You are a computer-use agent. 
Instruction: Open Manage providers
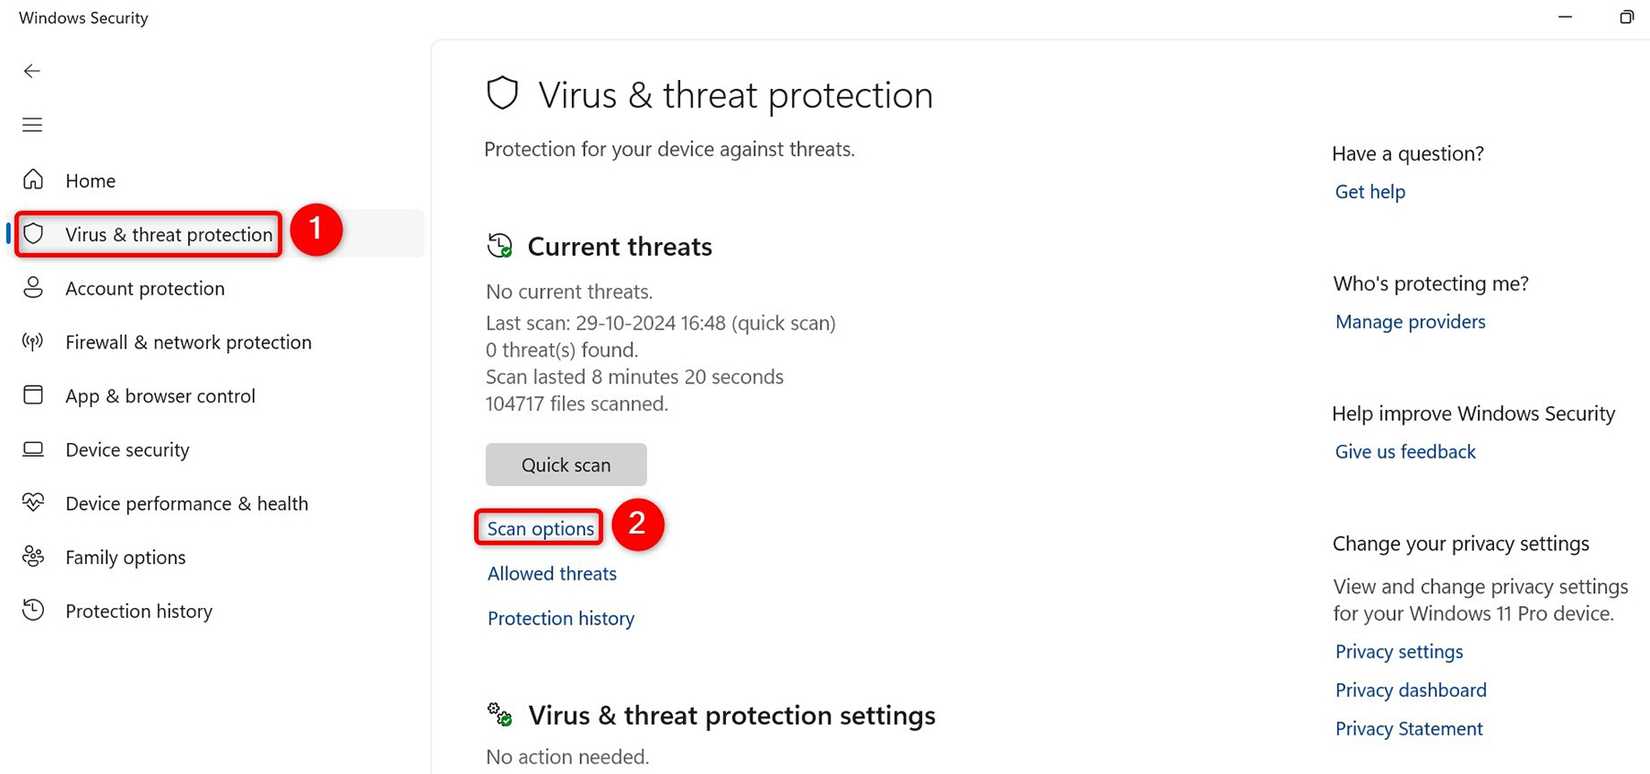(x=1409, y=321)
